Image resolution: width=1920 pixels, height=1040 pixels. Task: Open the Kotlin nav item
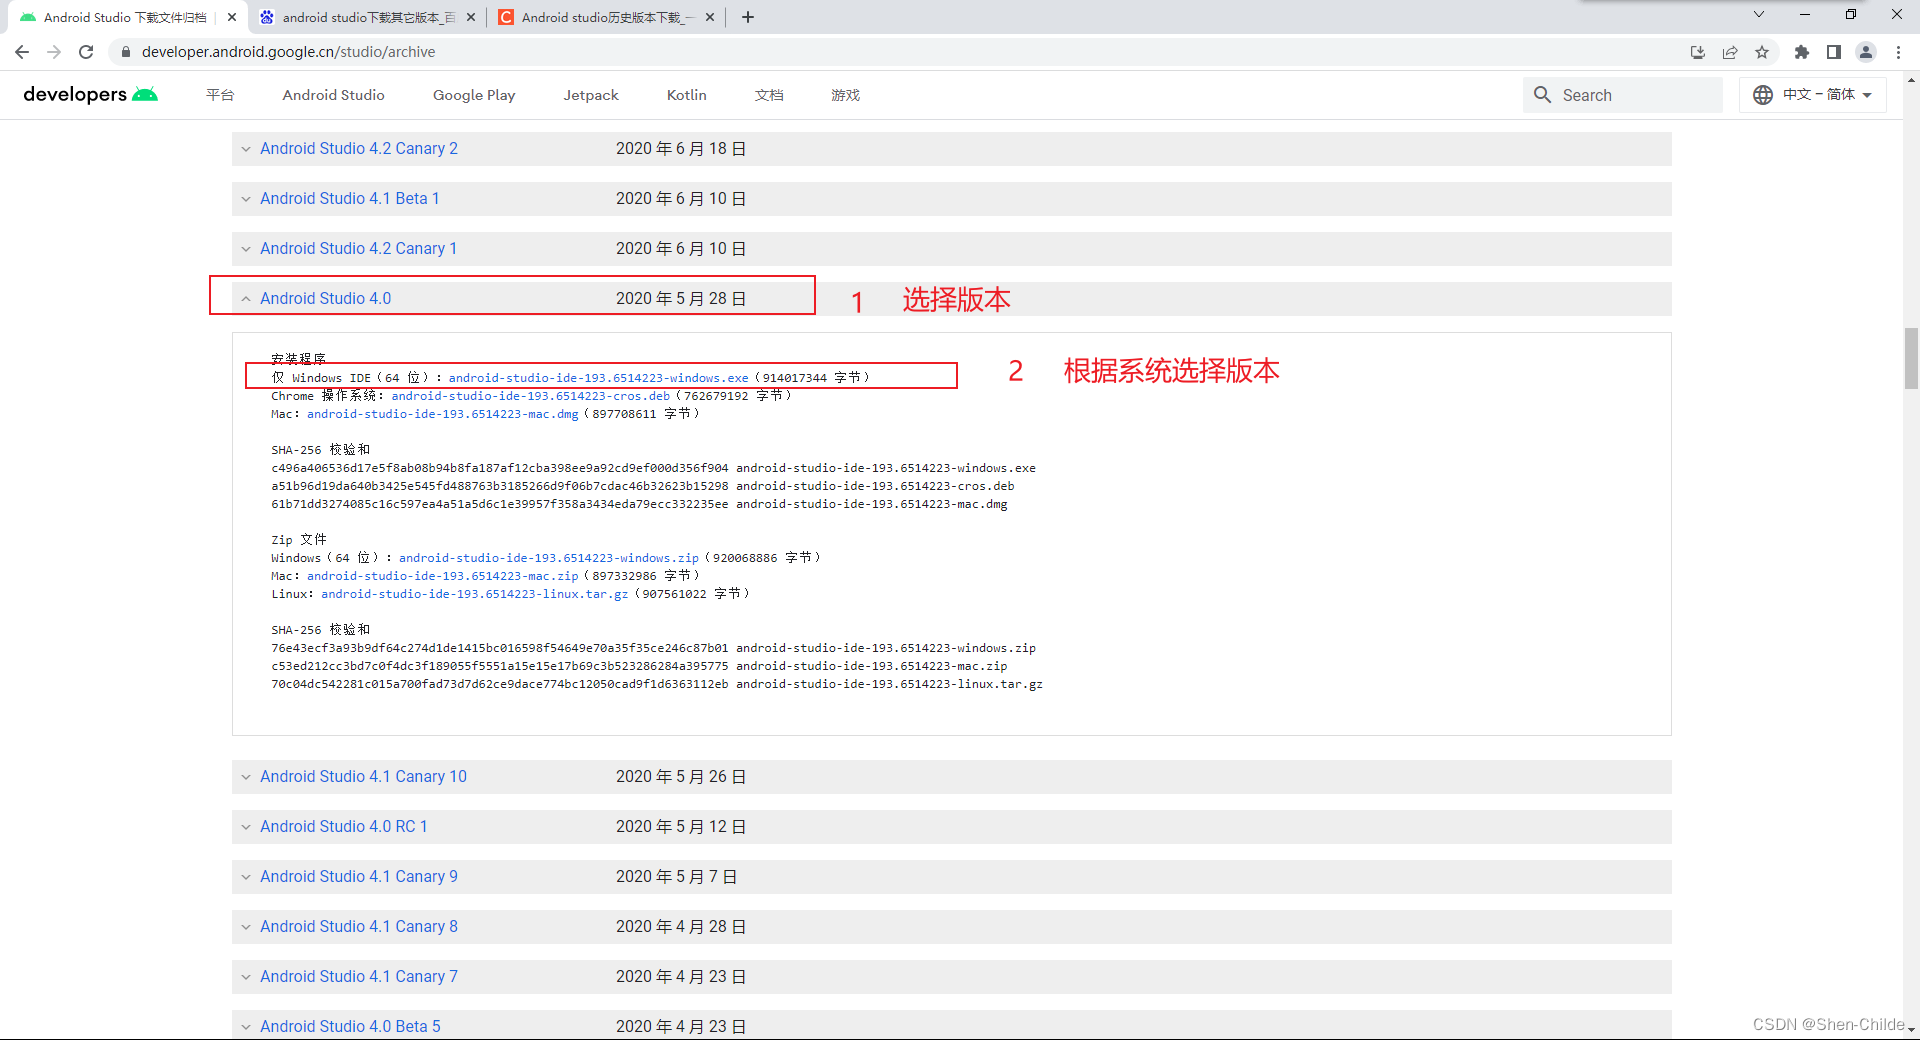coord(687,95)
